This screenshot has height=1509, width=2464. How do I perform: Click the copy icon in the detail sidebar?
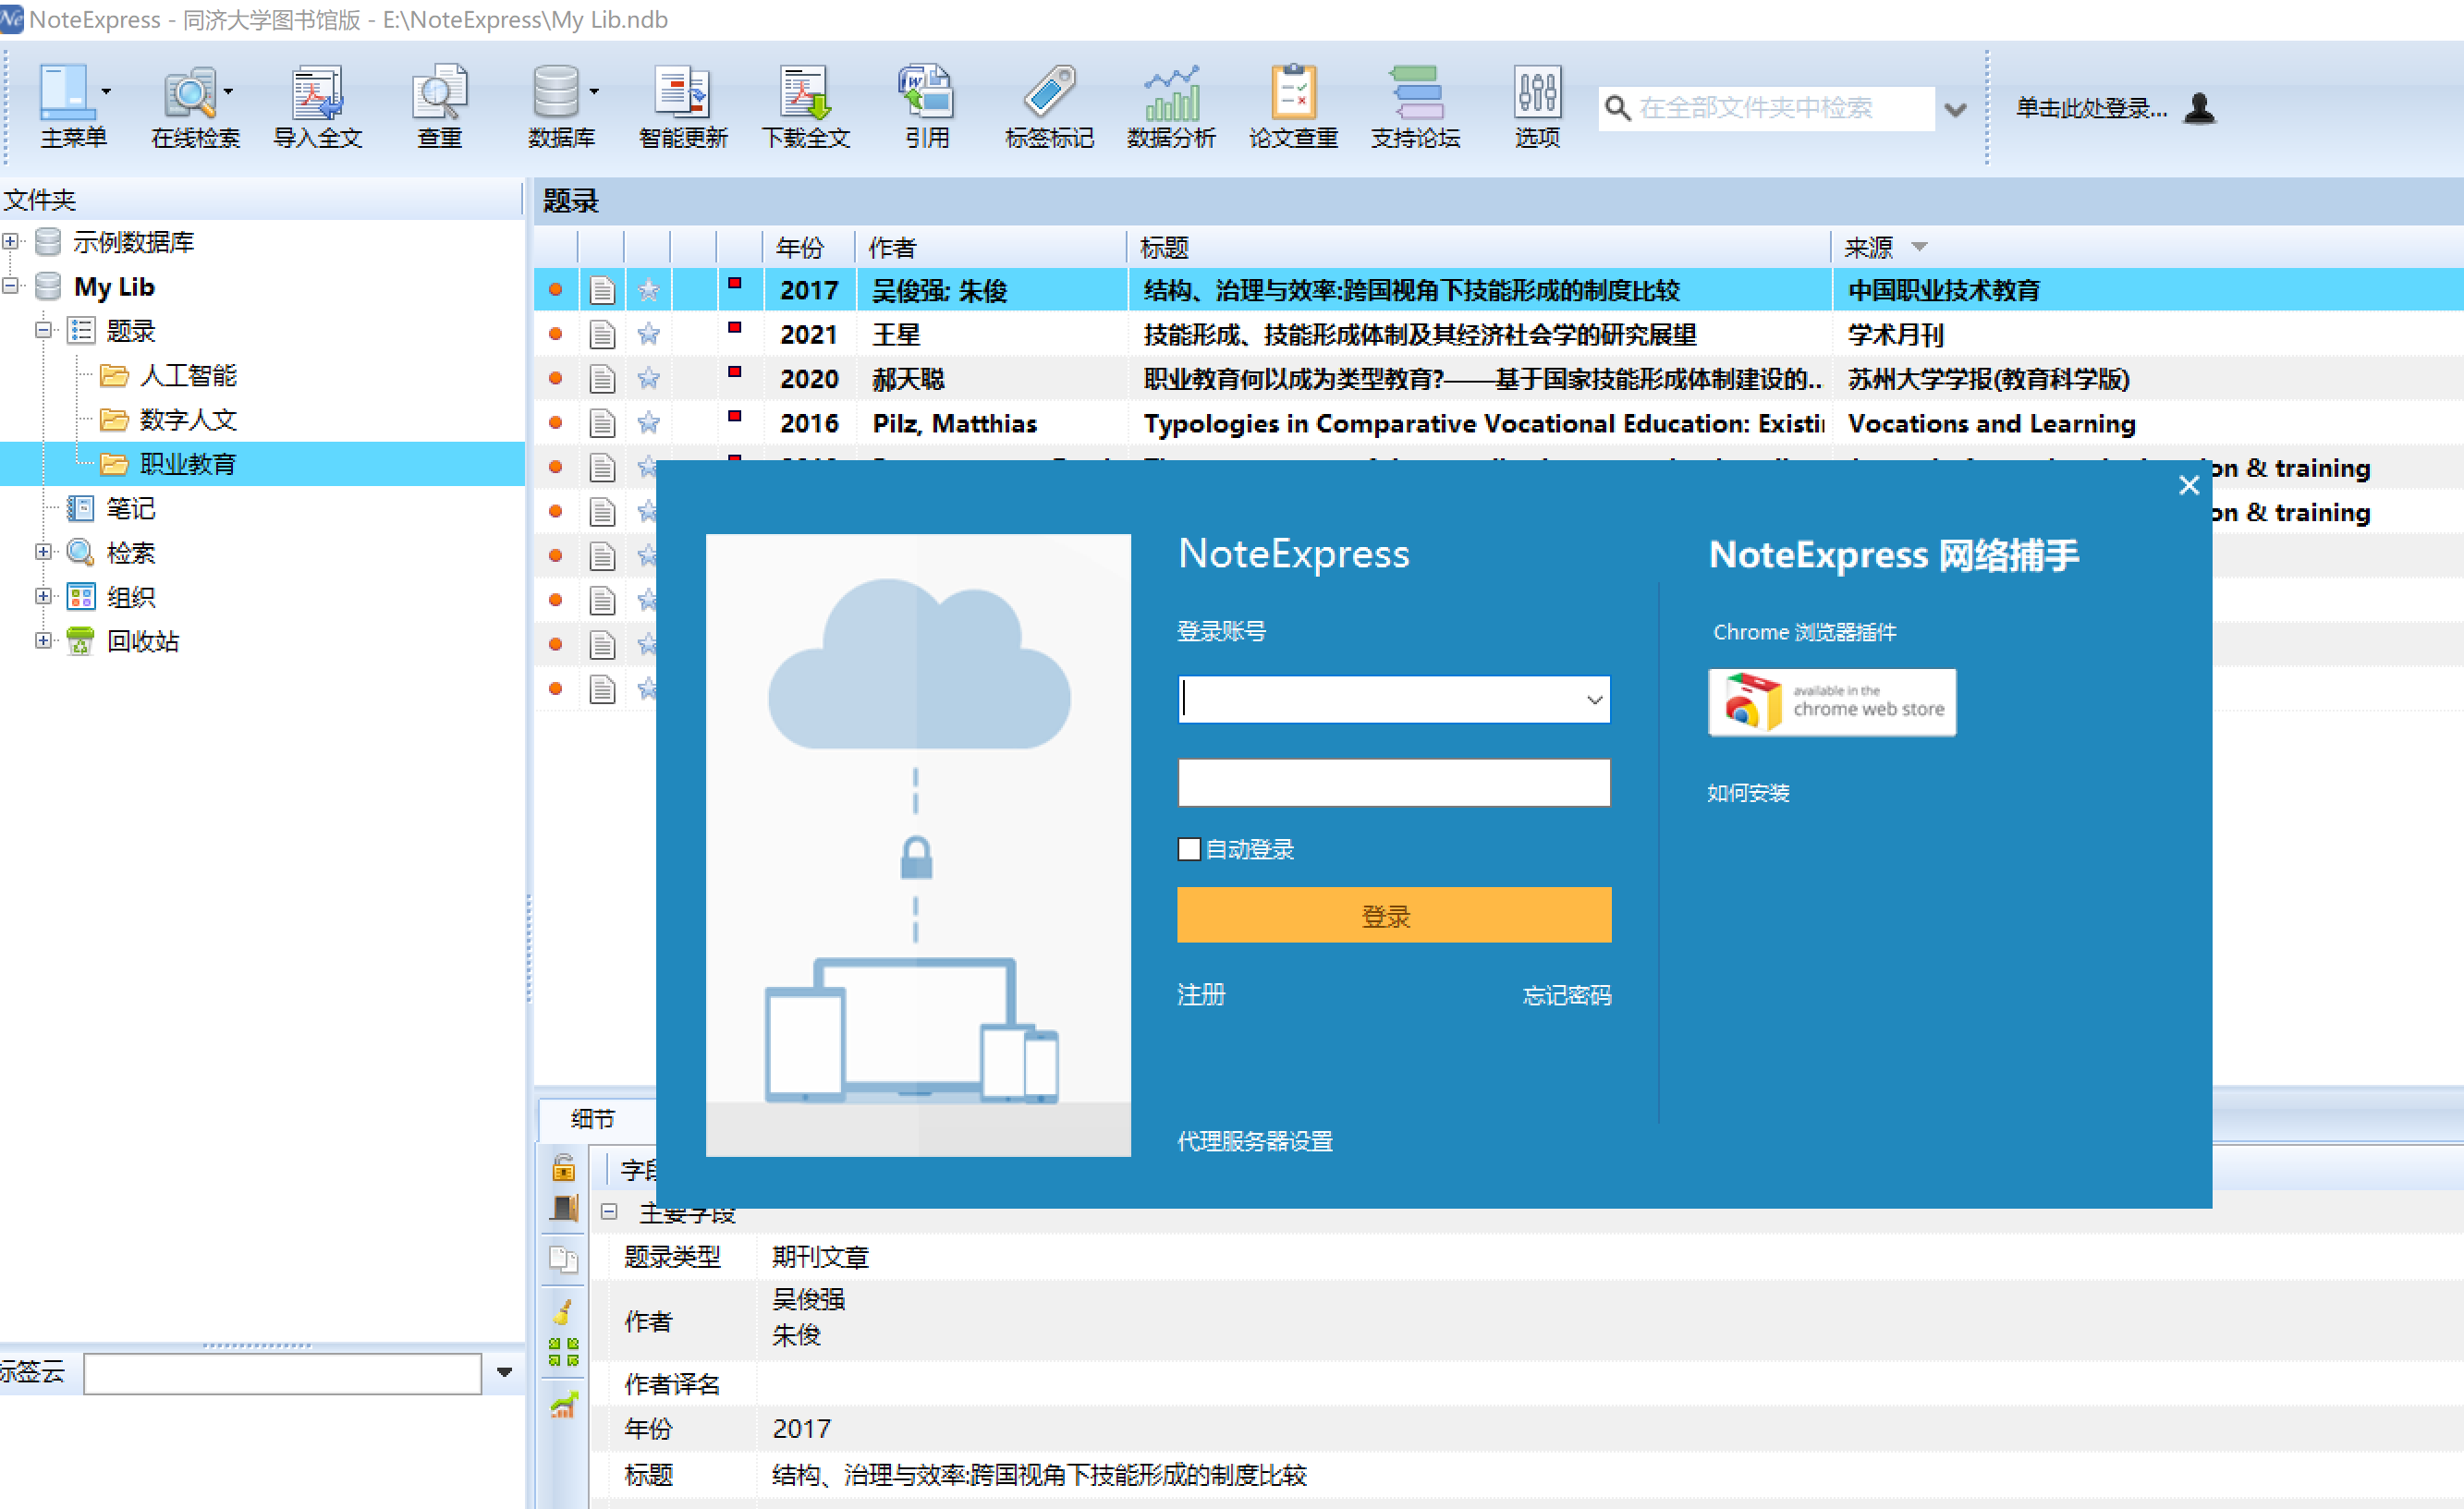coord(564,1259)
